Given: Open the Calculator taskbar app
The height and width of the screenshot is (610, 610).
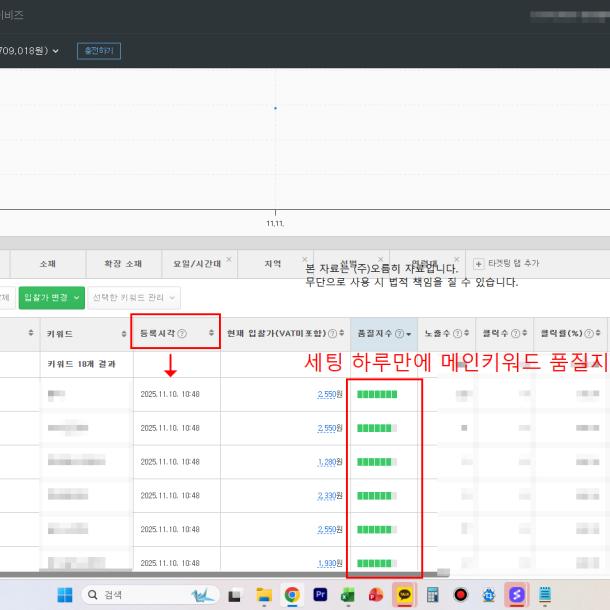Looking at the screenshot, I should (433, 595).
